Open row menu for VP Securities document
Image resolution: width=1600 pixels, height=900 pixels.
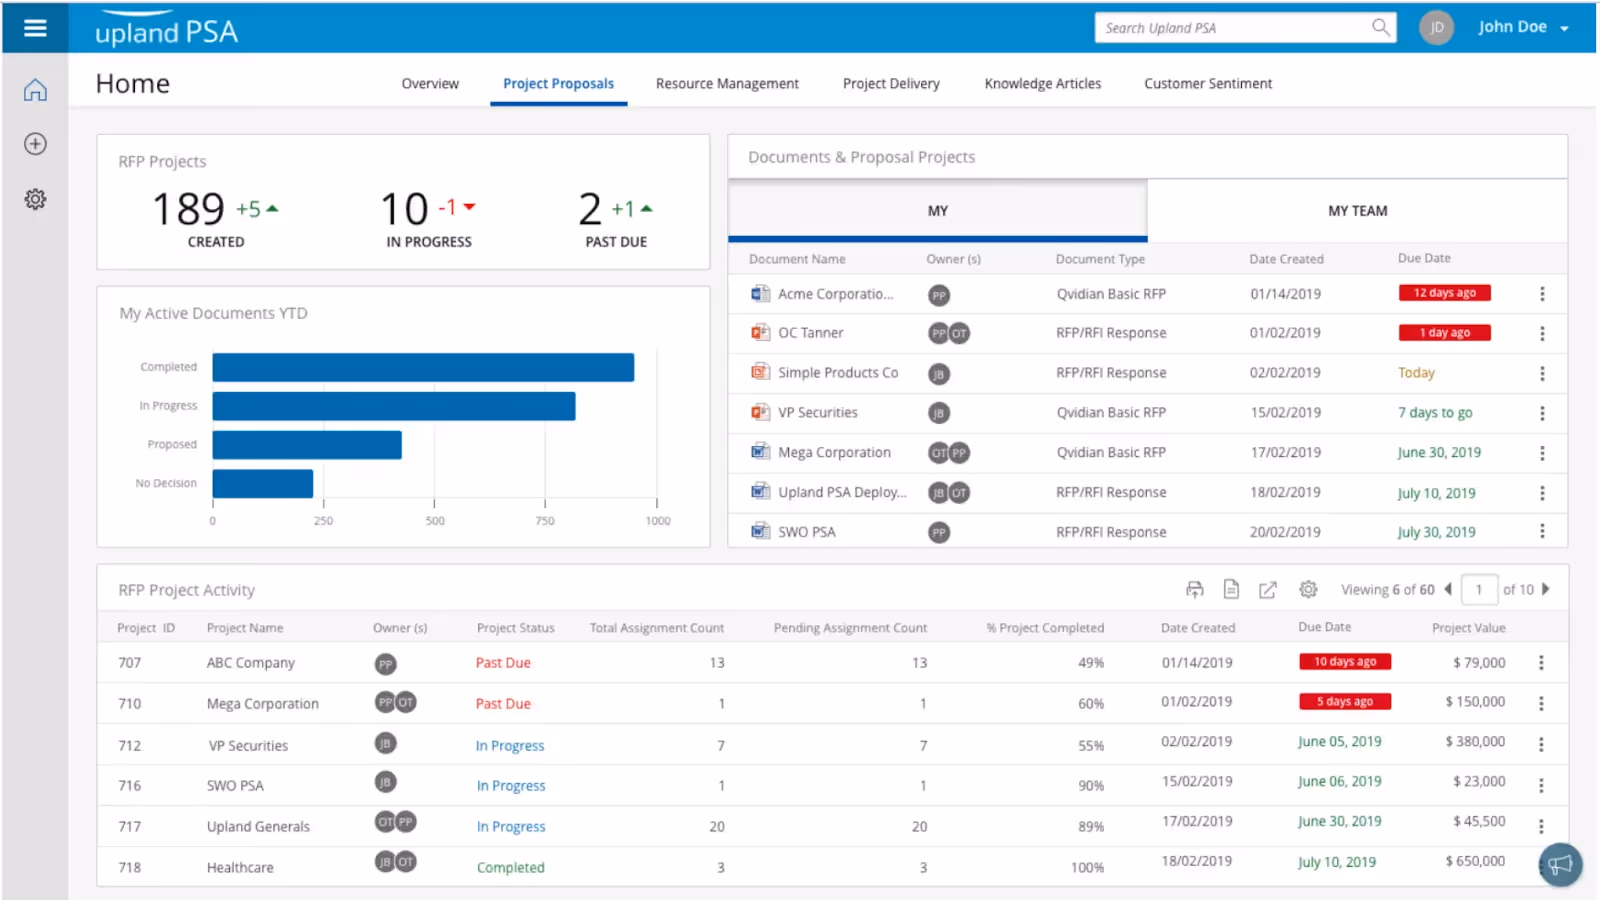pyautogui.click(x=1542, y=413)
